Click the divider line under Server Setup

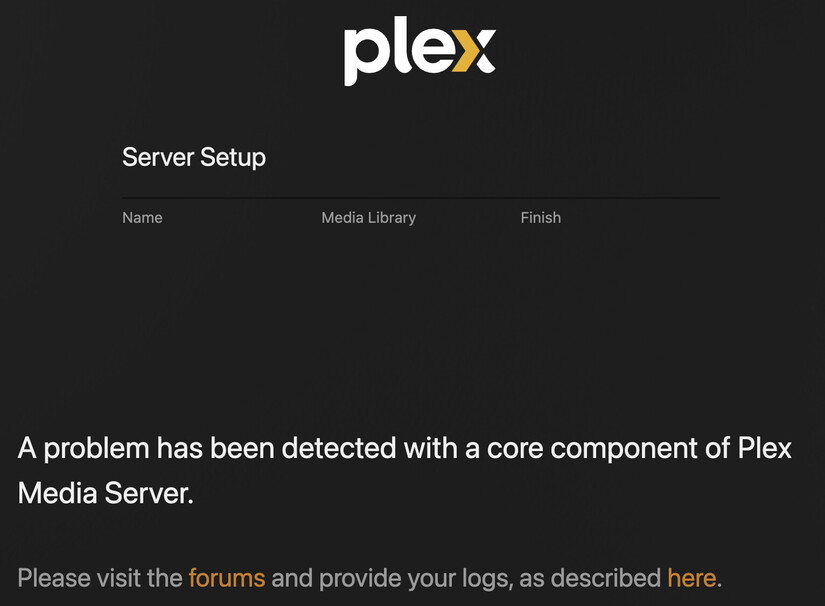pos(420,198)
